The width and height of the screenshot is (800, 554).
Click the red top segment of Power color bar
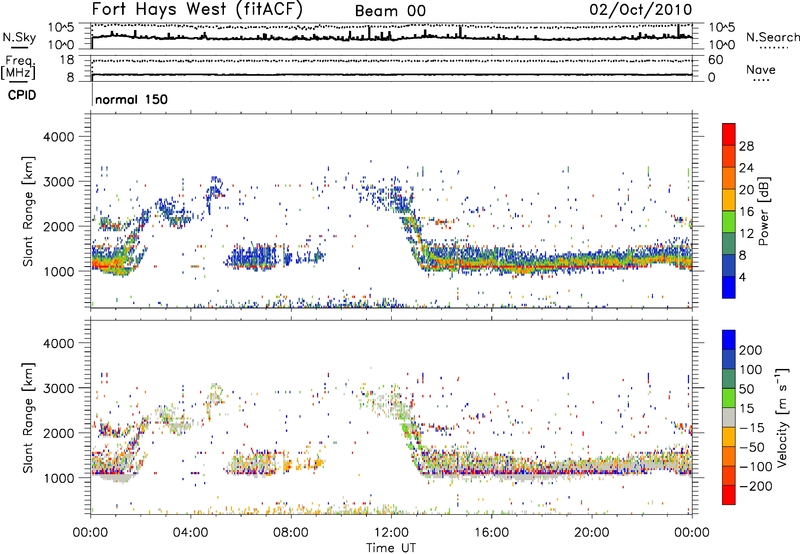729,134
